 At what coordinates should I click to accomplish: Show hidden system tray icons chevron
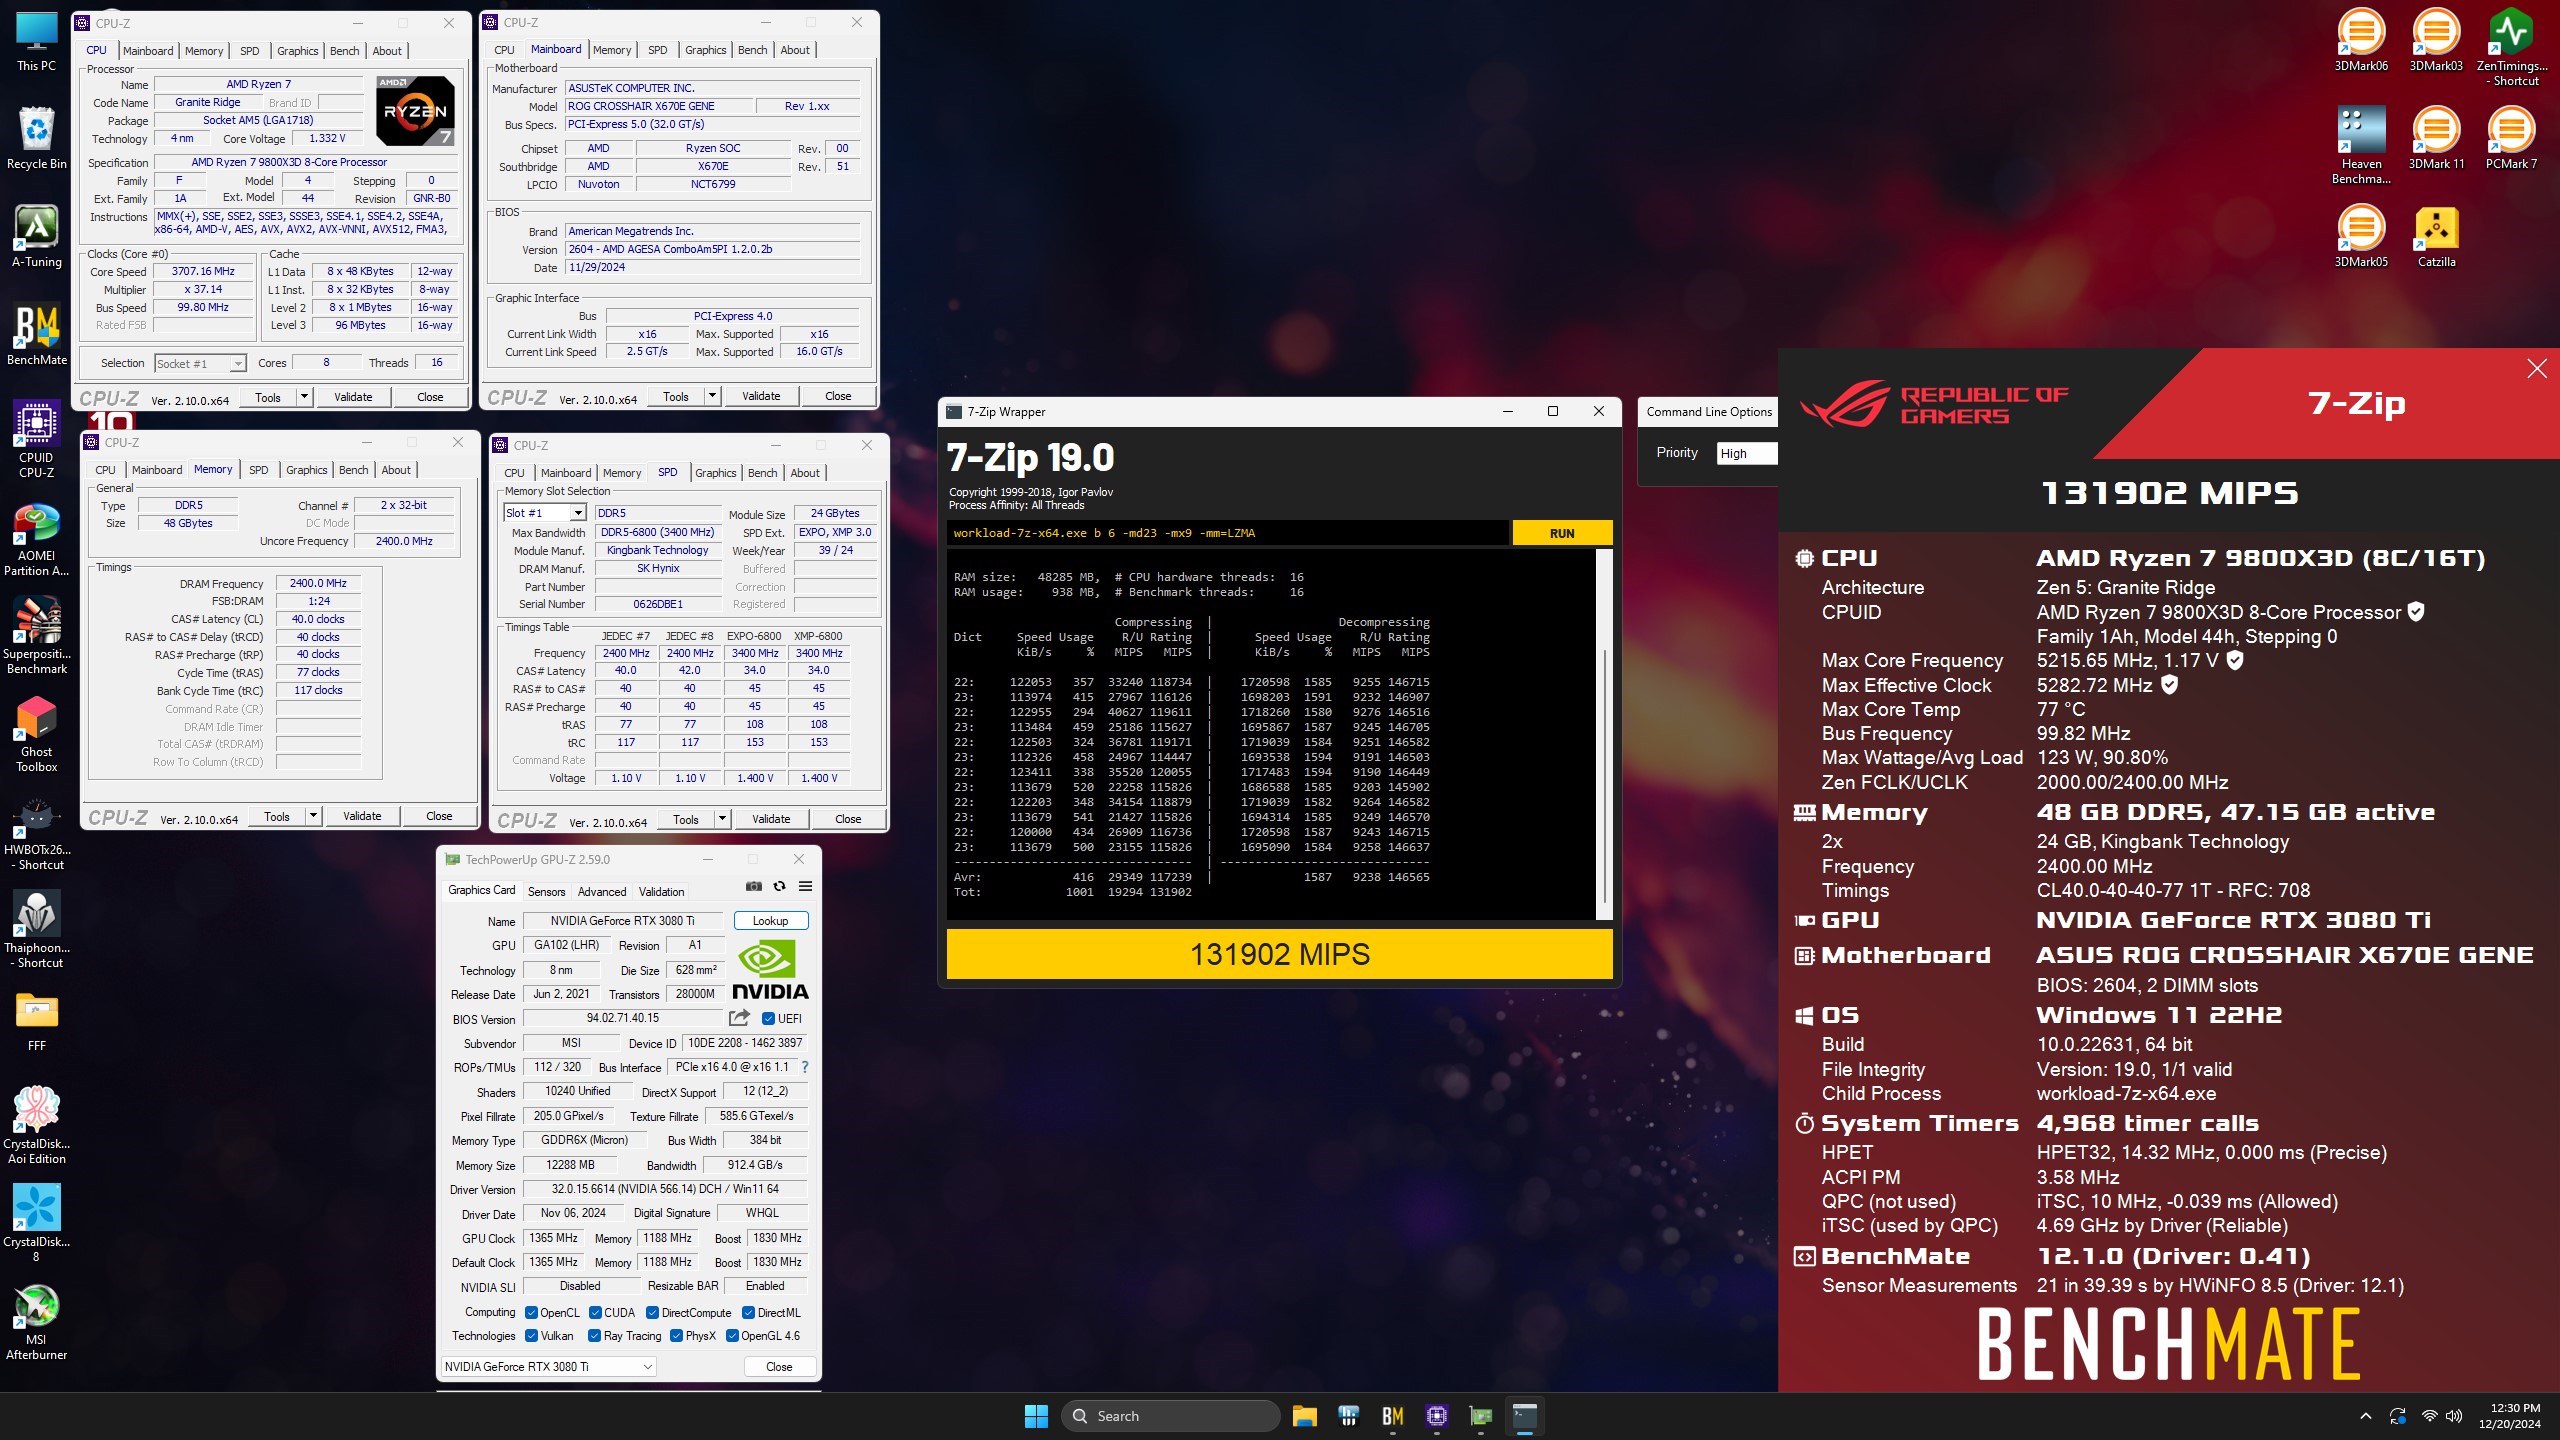point(2365,1416)
